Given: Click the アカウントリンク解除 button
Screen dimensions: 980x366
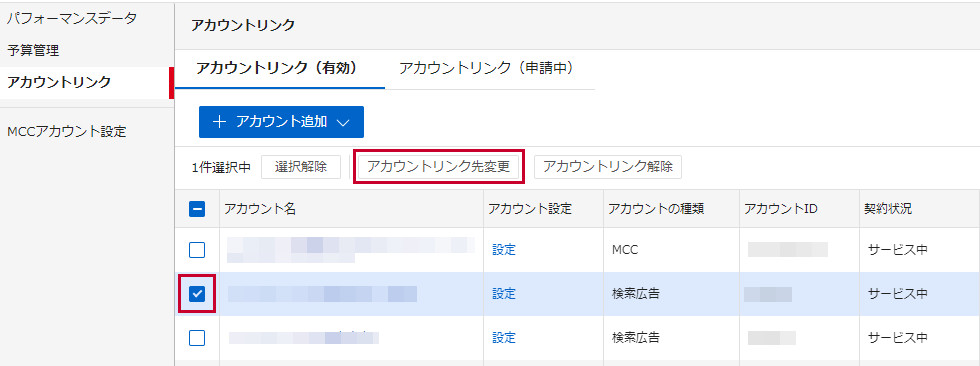Looking at the screenshot, I should coord(608,167).
